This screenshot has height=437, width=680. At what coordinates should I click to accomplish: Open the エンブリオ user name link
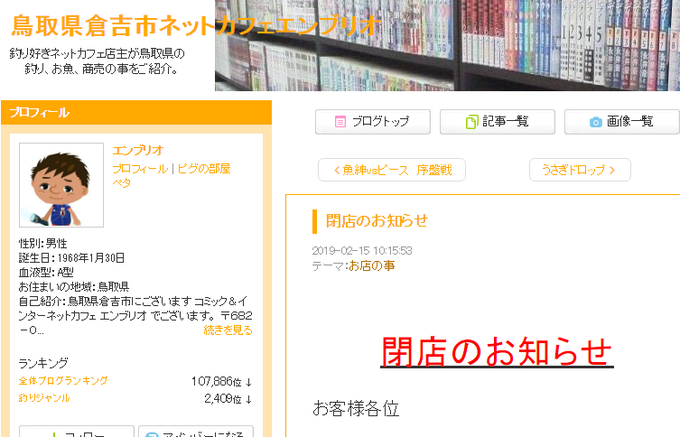click(137, 150)
